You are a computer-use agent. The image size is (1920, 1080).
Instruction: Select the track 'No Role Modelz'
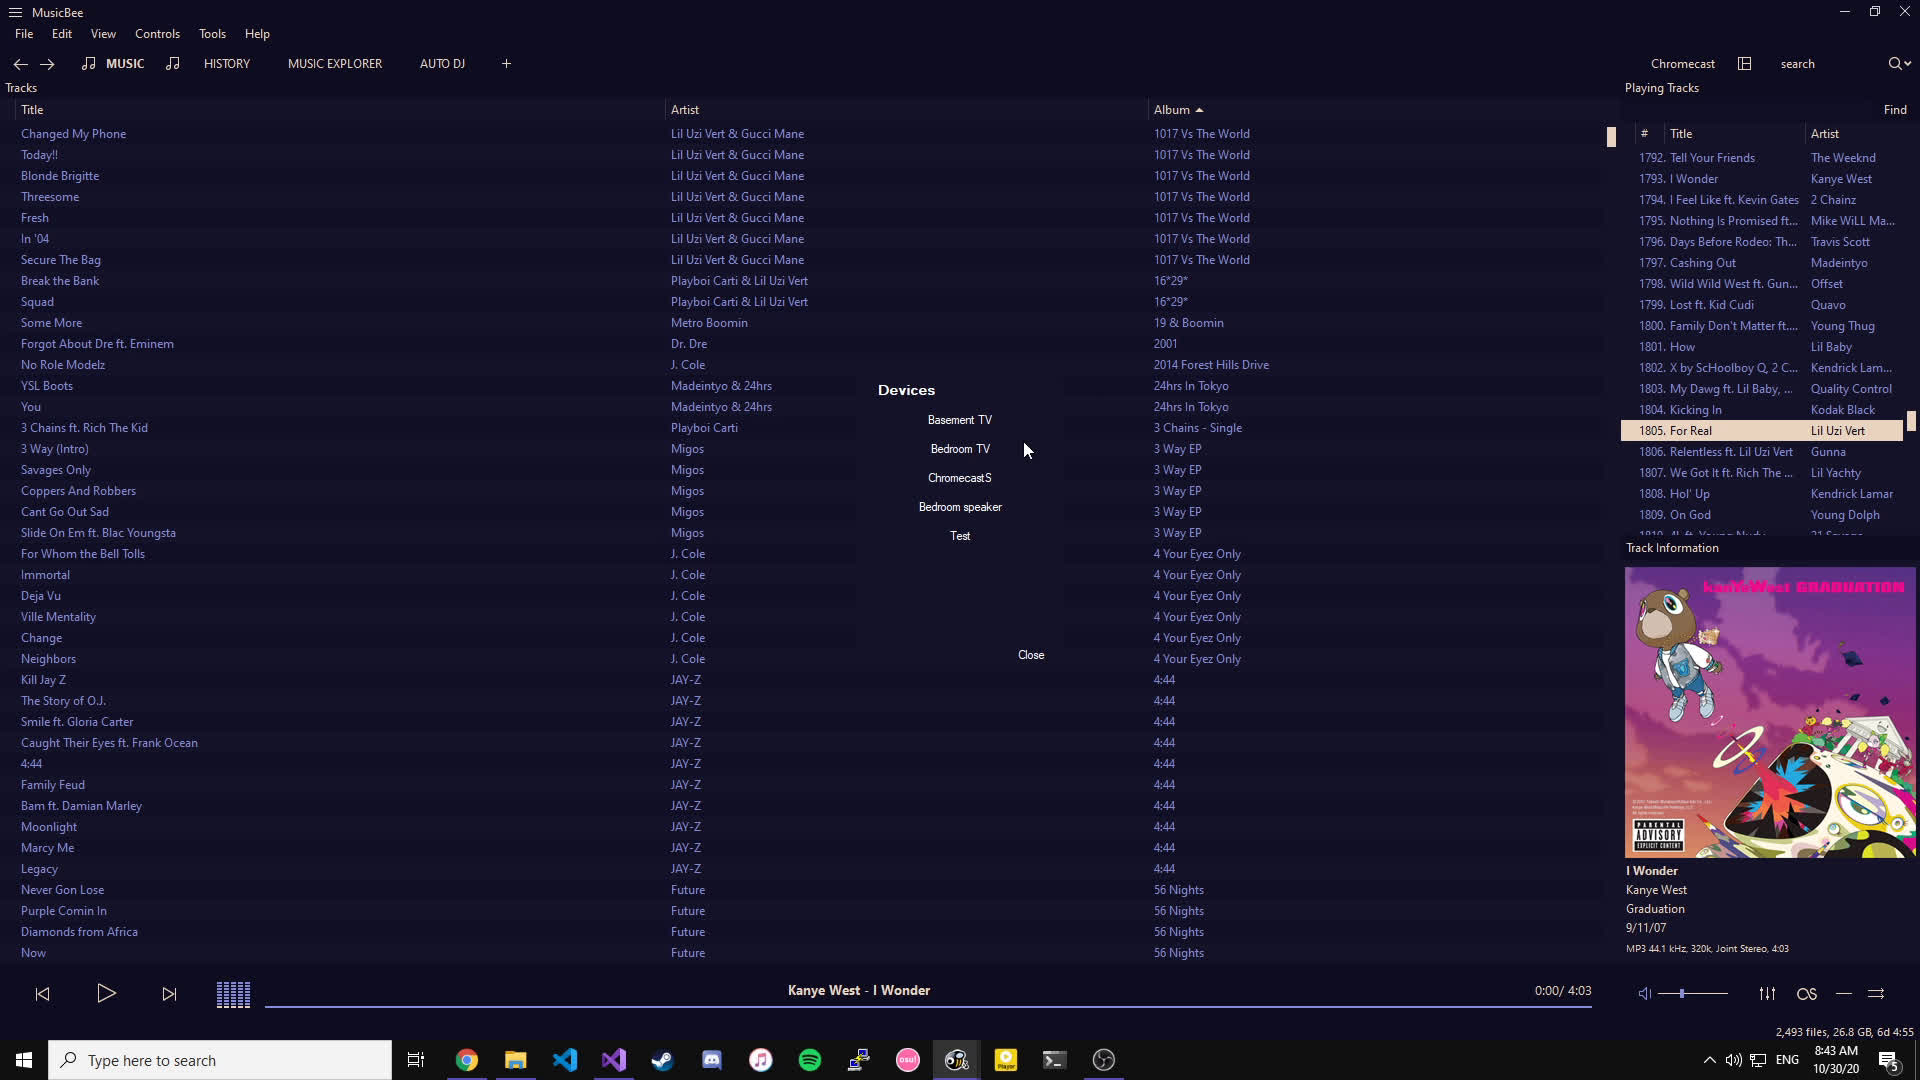pyautogui.click(x=63, y=365)
